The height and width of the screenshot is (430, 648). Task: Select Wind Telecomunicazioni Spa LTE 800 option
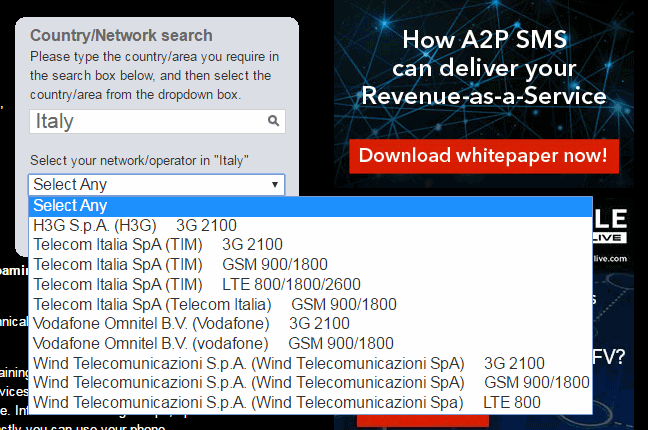[x=310, y=403]
